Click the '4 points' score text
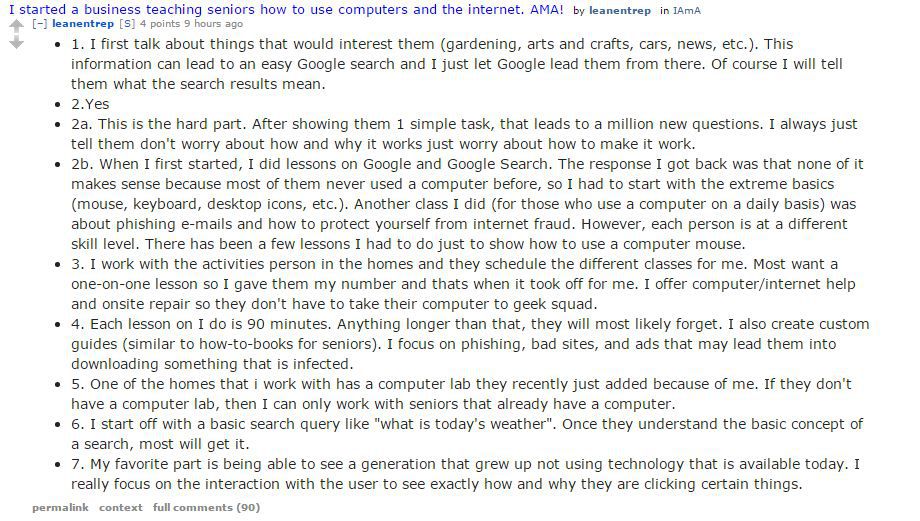This screenshot has width=920, height=521. click(x=160, y=23)
